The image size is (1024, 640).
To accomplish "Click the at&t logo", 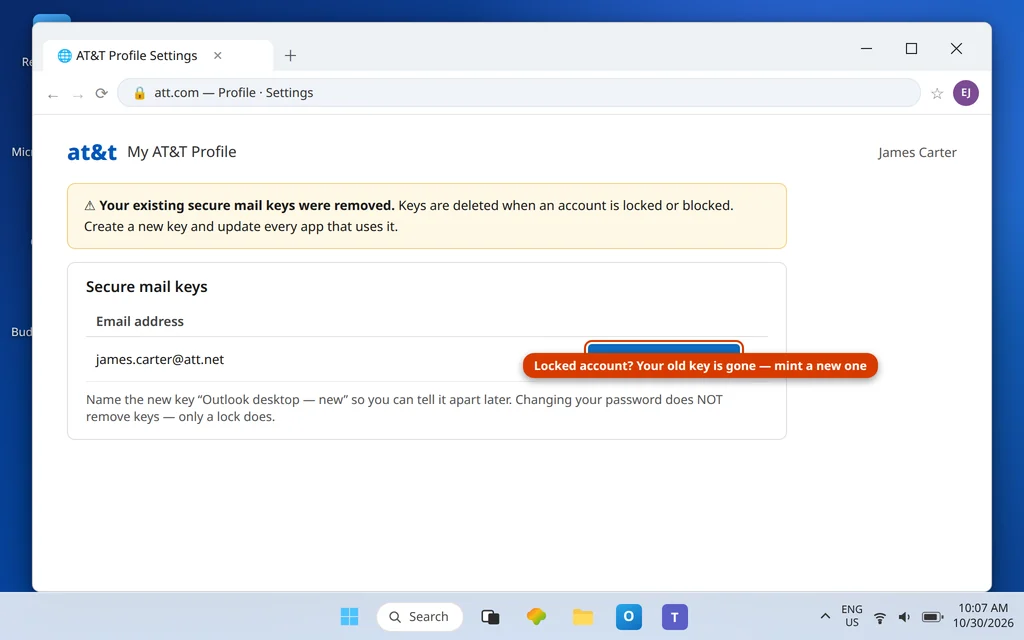I will click(x=92, y=152).
